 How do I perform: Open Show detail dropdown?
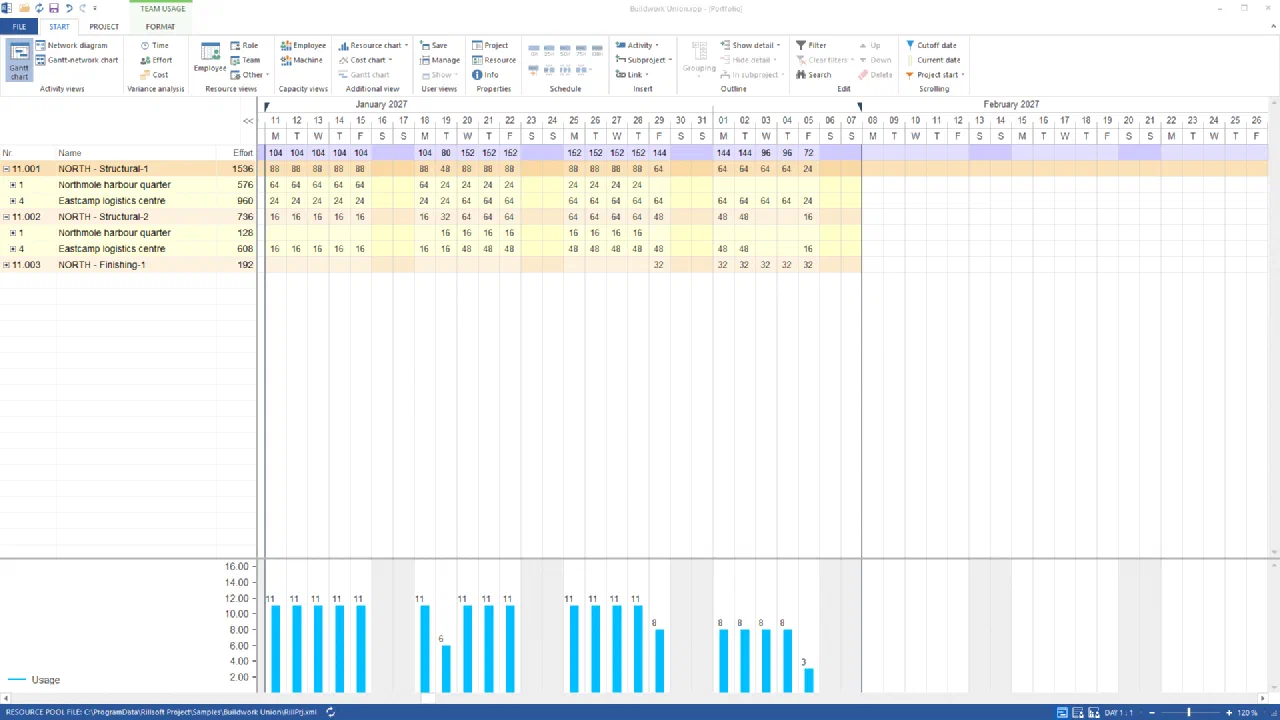point(750,45)
